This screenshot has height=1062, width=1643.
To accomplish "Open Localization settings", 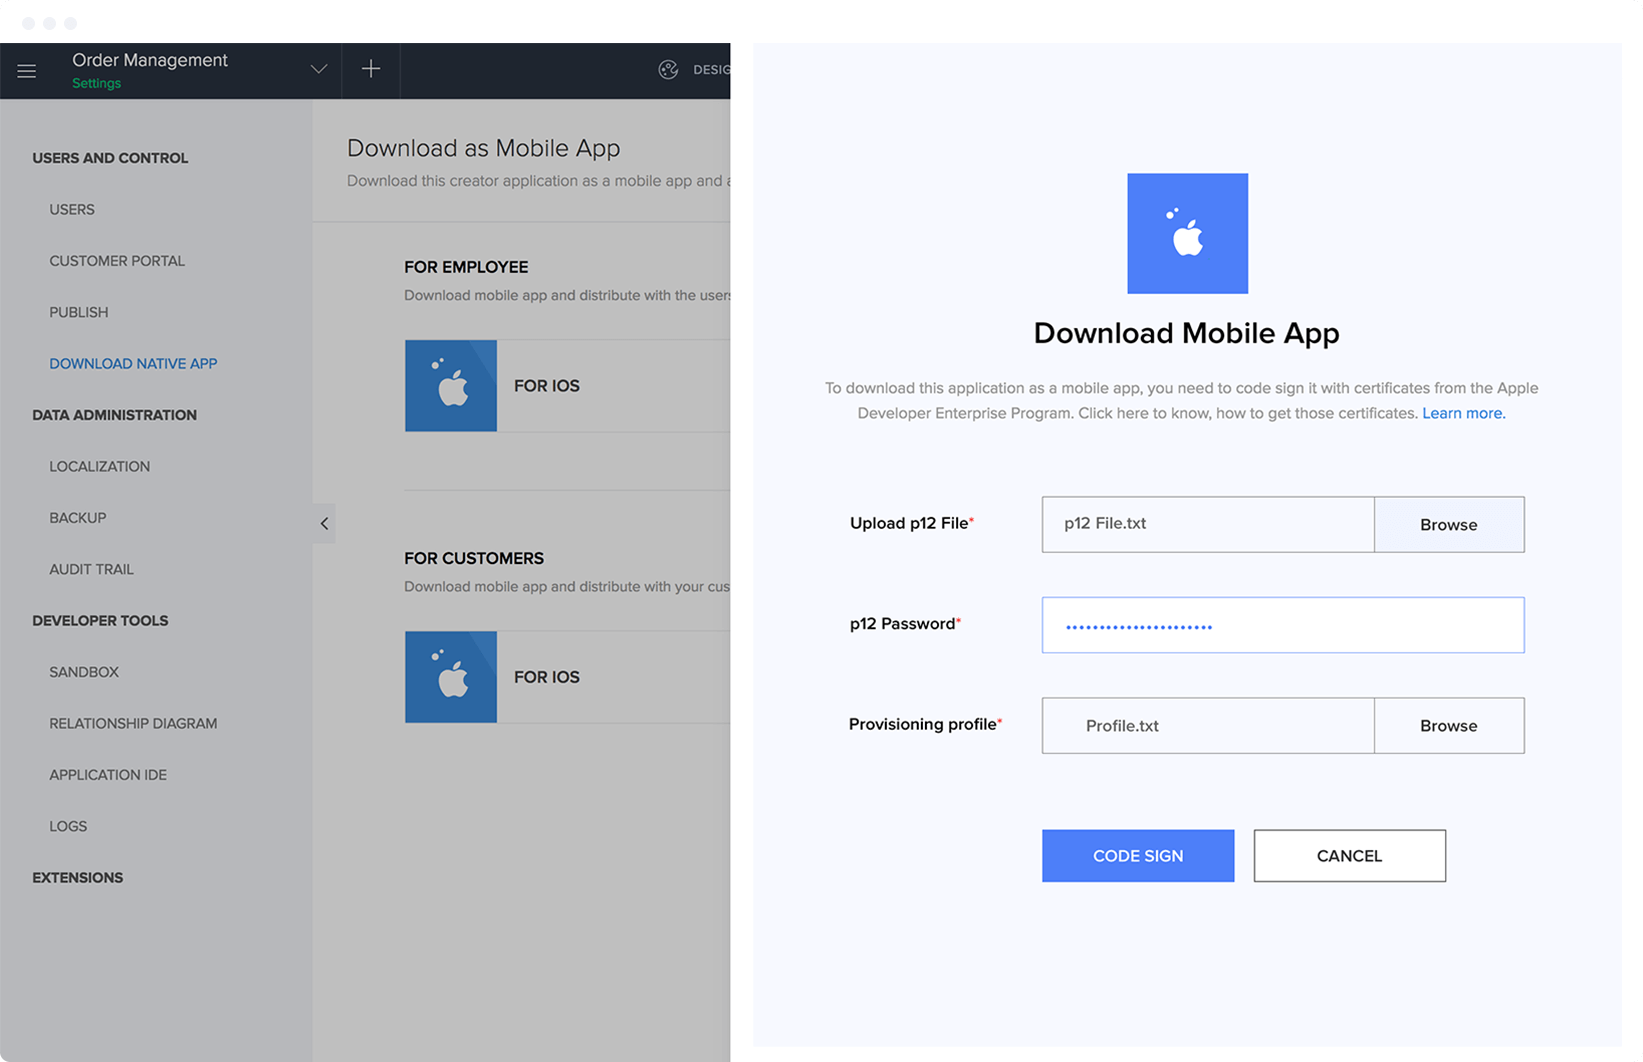I will click(x=100, y=467).
